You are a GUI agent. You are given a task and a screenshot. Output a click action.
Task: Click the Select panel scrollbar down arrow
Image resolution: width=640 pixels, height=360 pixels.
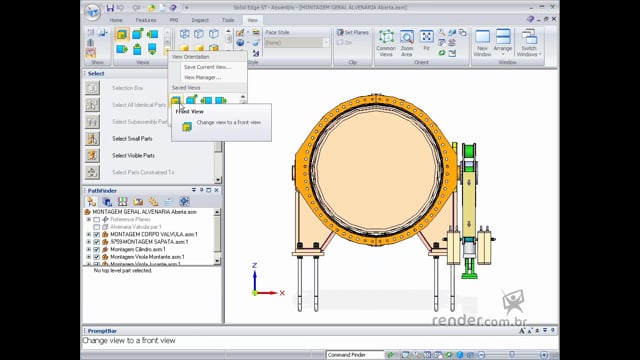click(x=218, y=180)
